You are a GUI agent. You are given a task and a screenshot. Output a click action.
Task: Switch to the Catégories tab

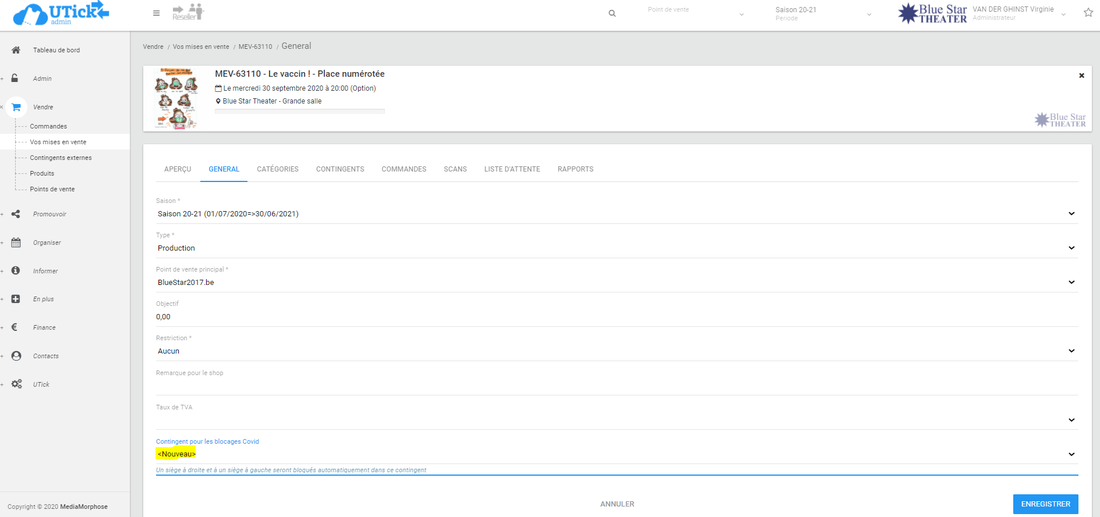tap(277, 169)
